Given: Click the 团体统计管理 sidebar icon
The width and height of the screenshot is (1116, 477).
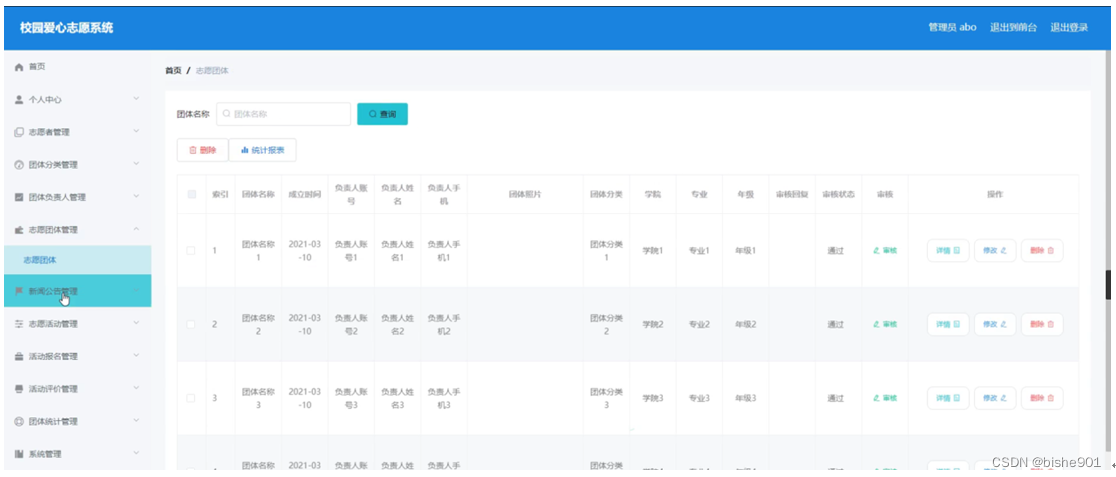Looking at the screenshot, I should click(x=19, y=421).
